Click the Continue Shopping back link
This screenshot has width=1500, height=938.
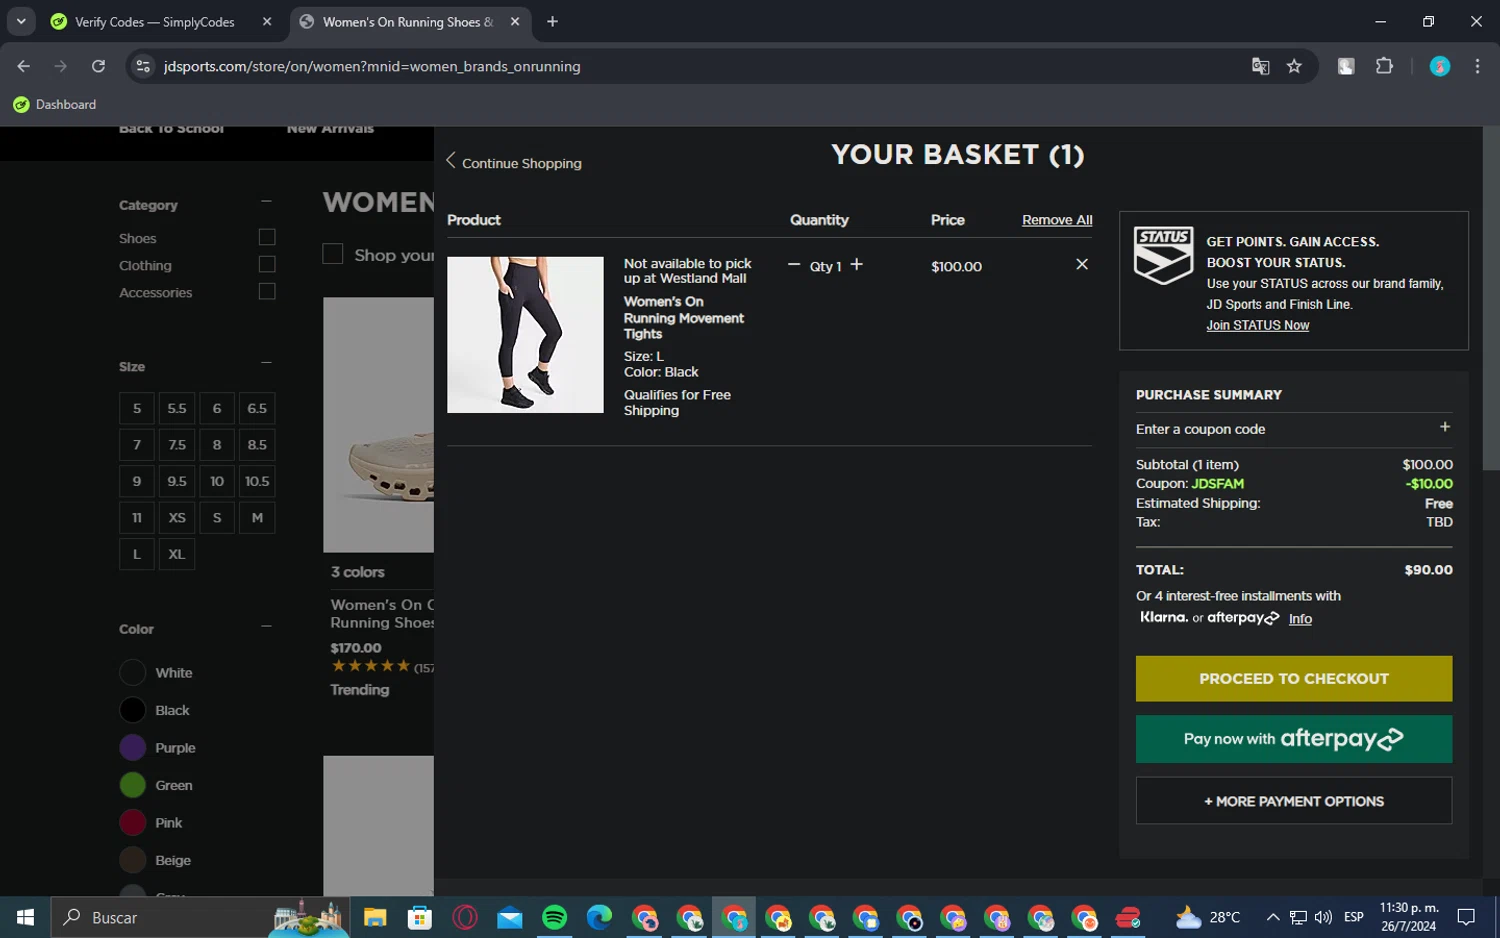coord(513,162)
